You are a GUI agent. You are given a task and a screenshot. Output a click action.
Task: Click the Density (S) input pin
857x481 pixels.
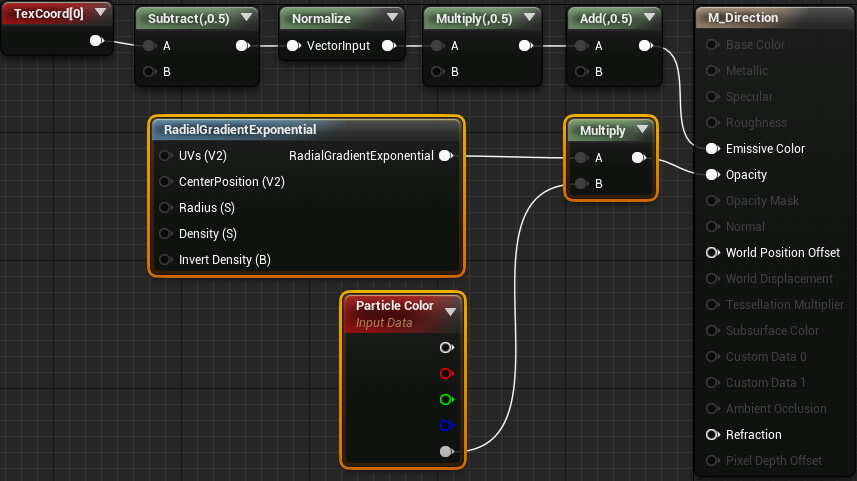point(165,233)
